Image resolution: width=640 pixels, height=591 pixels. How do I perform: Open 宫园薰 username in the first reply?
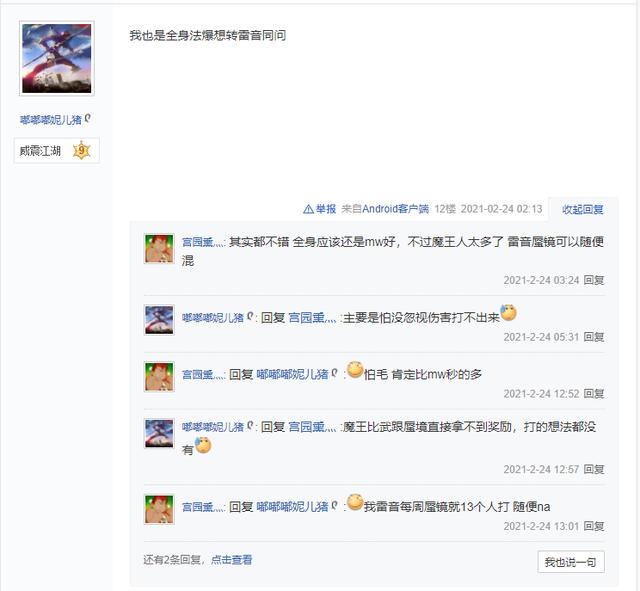(x=203, y=242)
